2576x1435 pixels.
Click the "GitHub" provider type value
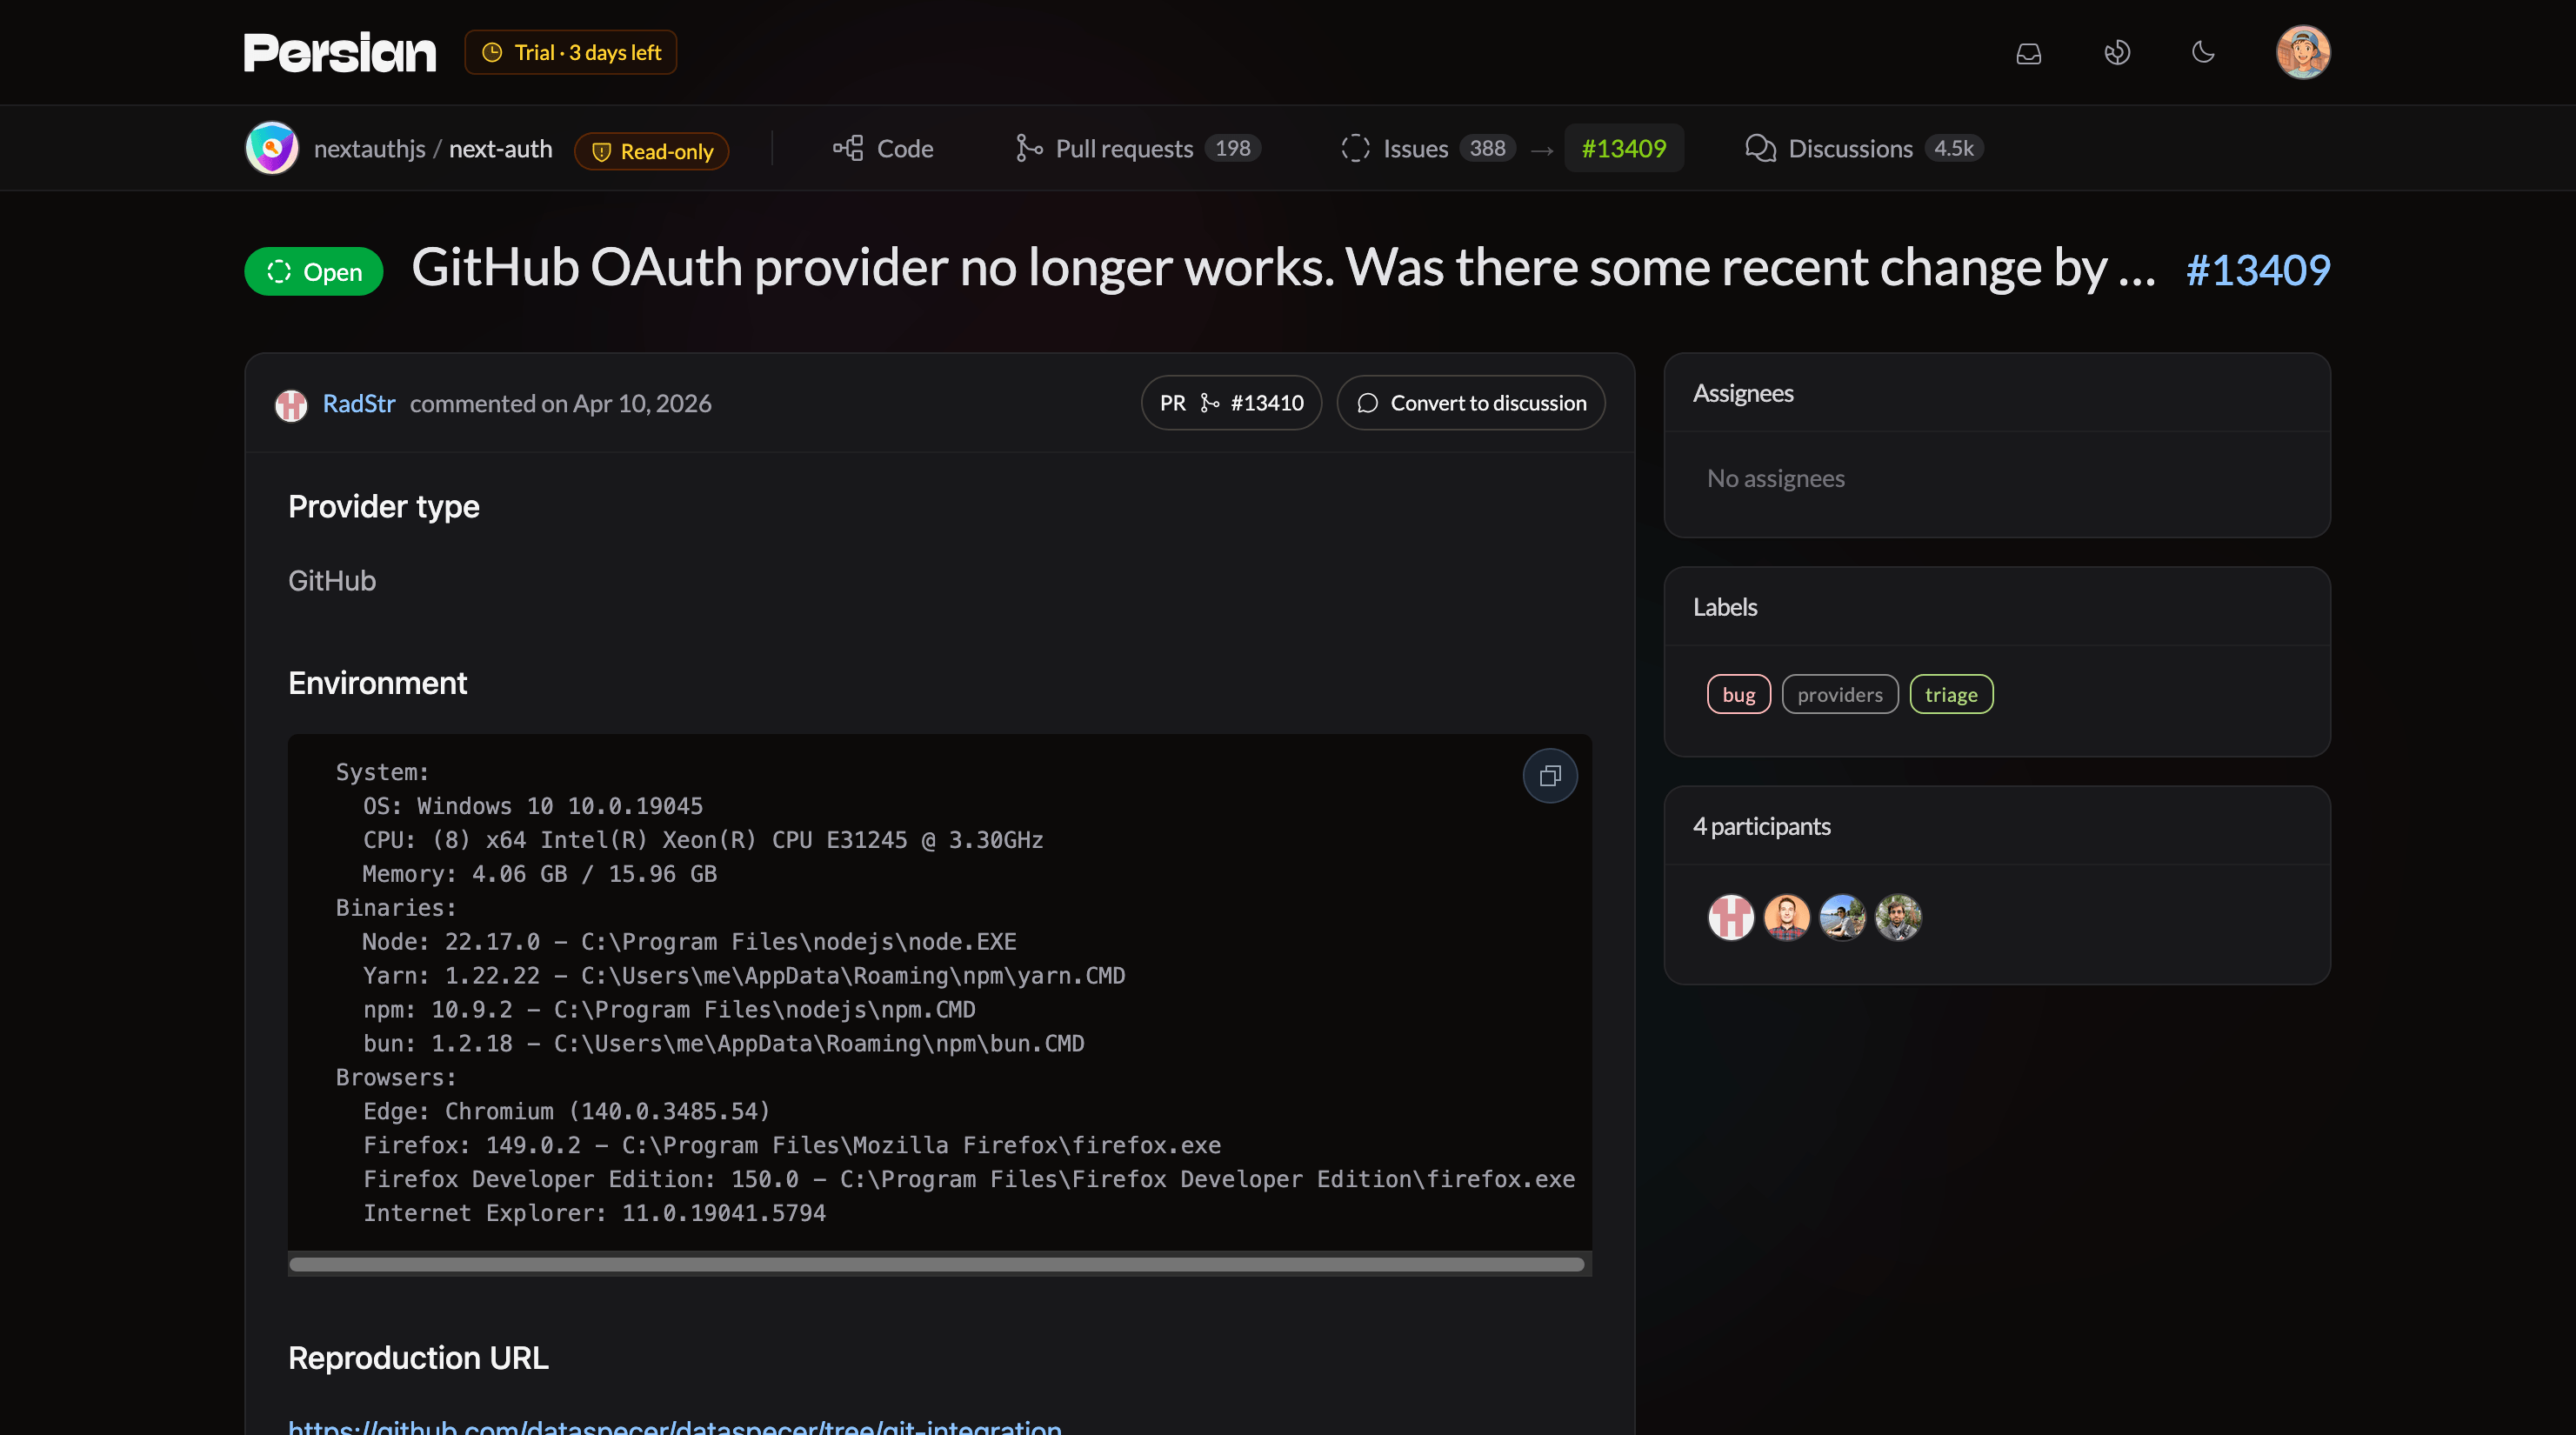332,581
